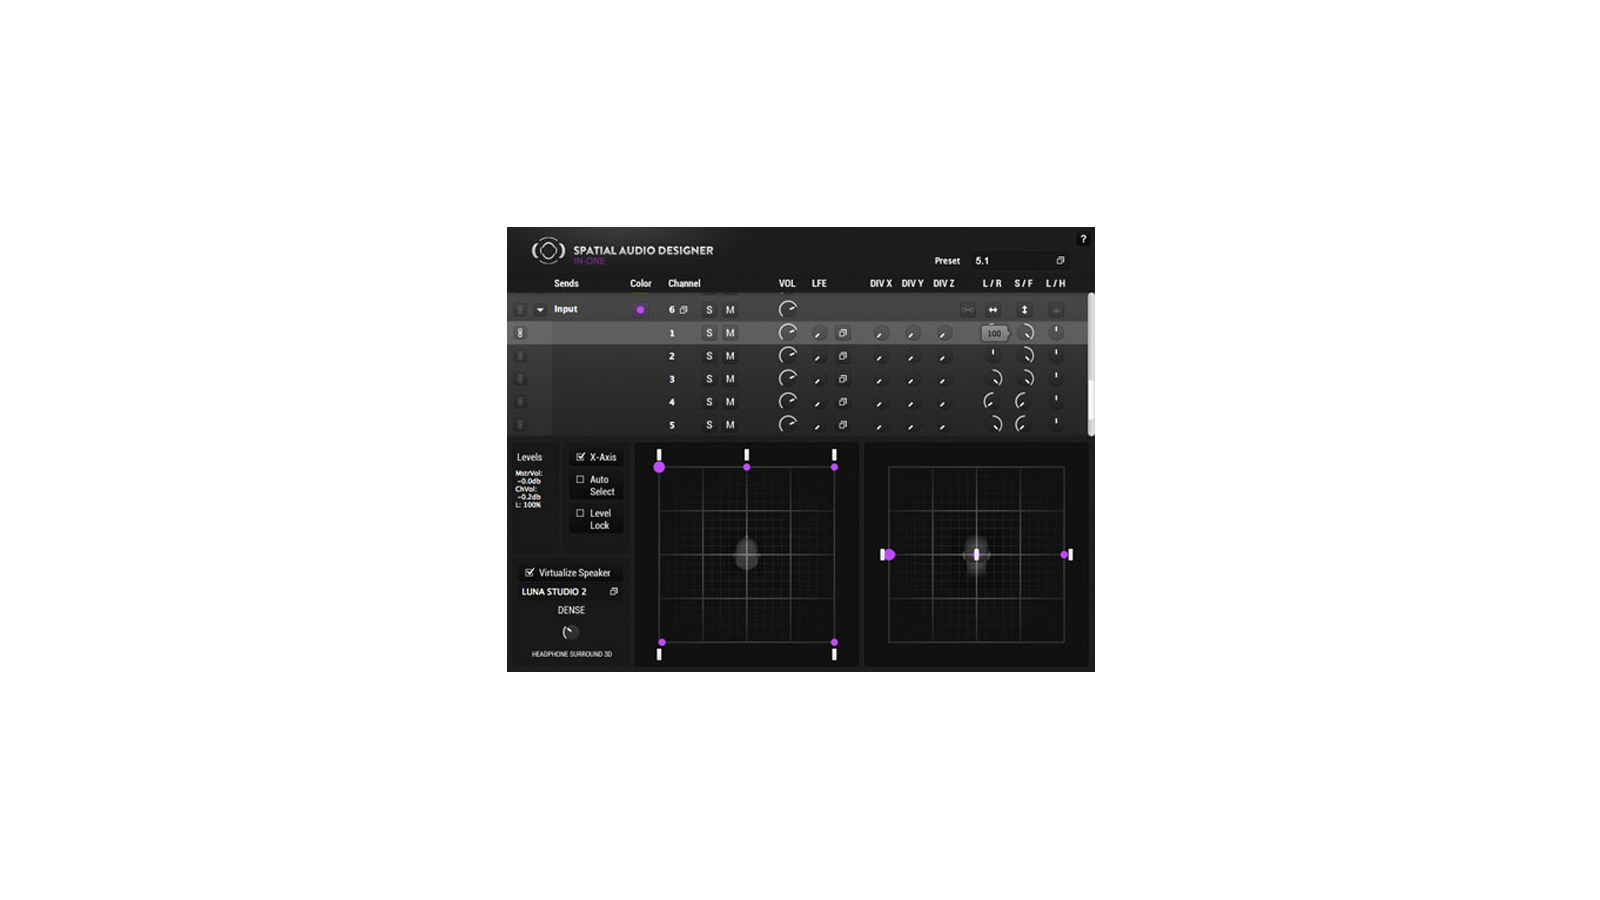This screenshot has height=900, width=1600.
Task: Click the Input row handle icon
Action: (x=520, y=310)
